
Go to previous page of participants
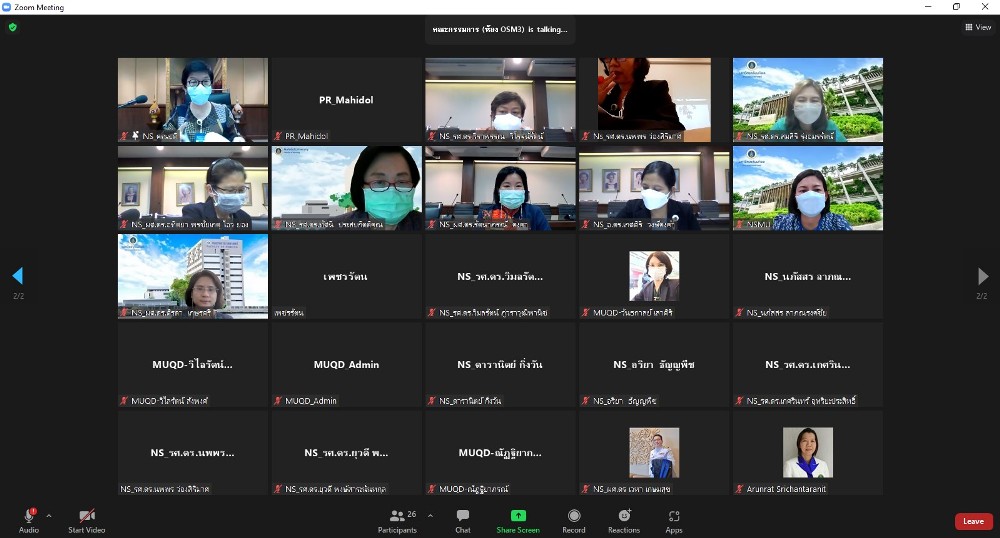(17, 276)
